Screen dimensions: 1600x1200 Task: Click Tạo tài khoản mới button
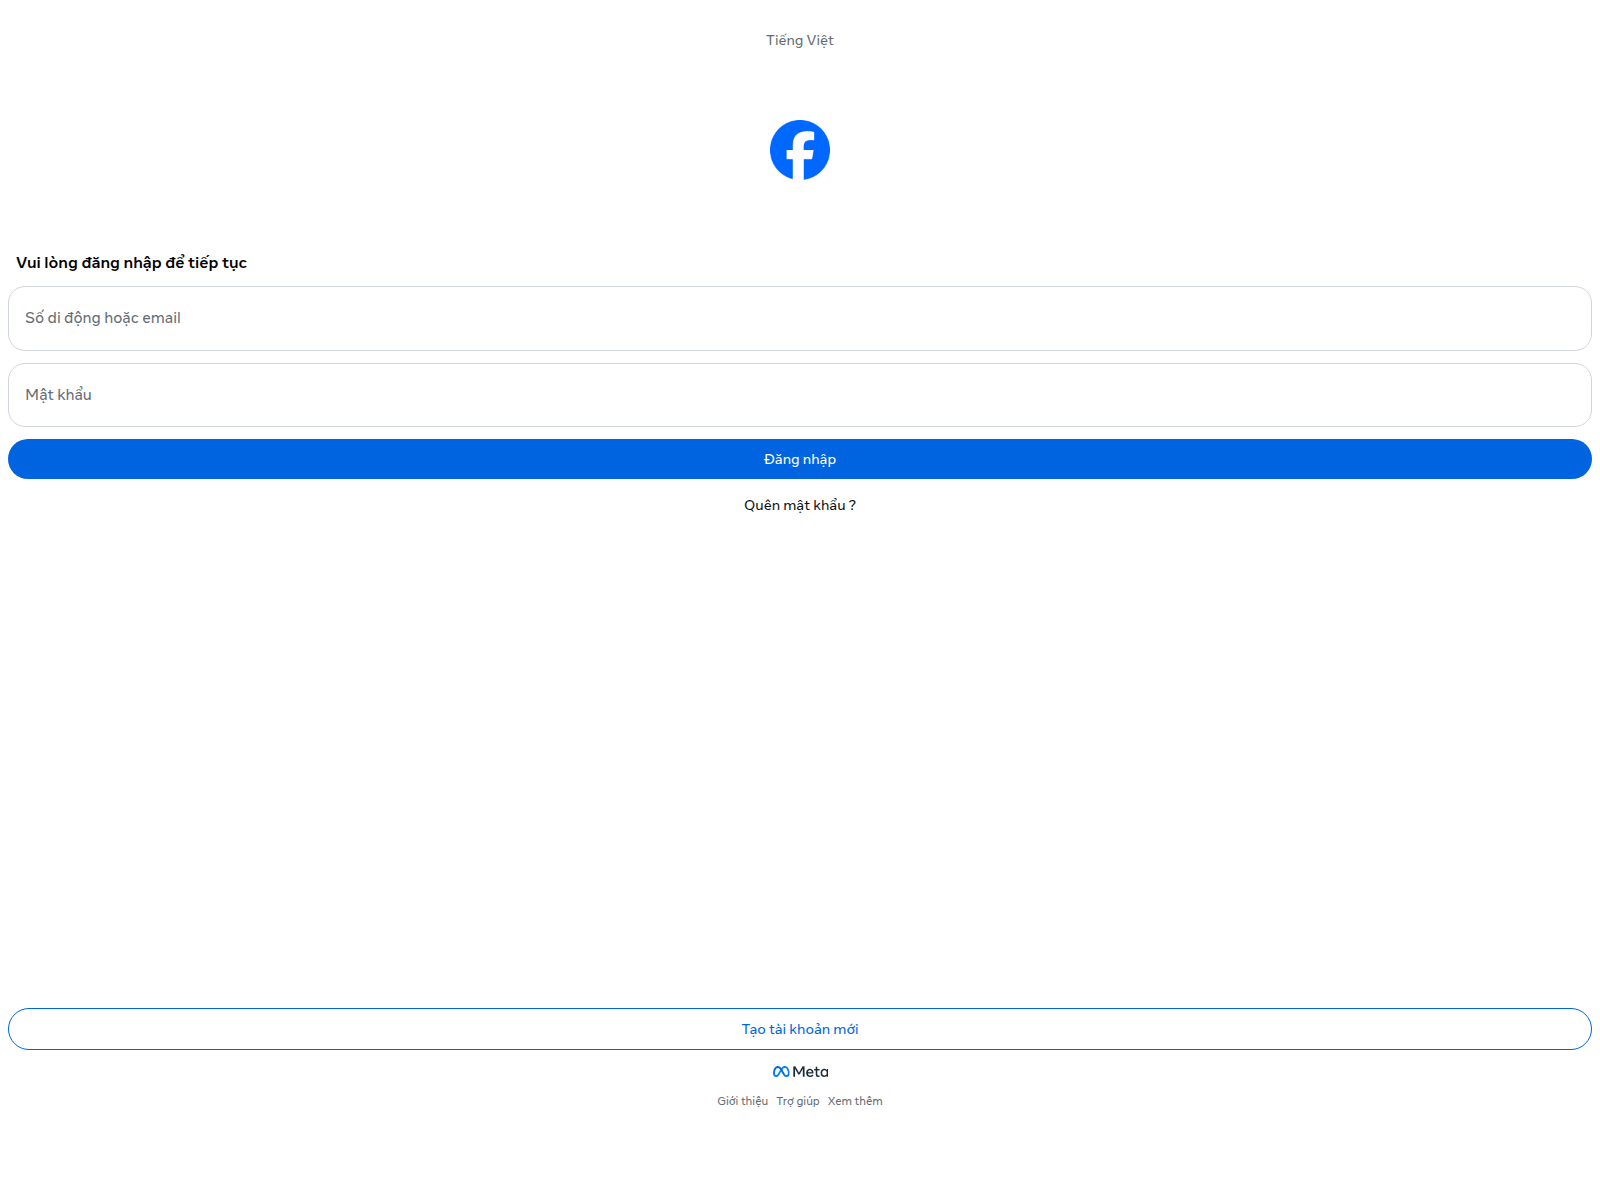click(x=800, y=1029)
